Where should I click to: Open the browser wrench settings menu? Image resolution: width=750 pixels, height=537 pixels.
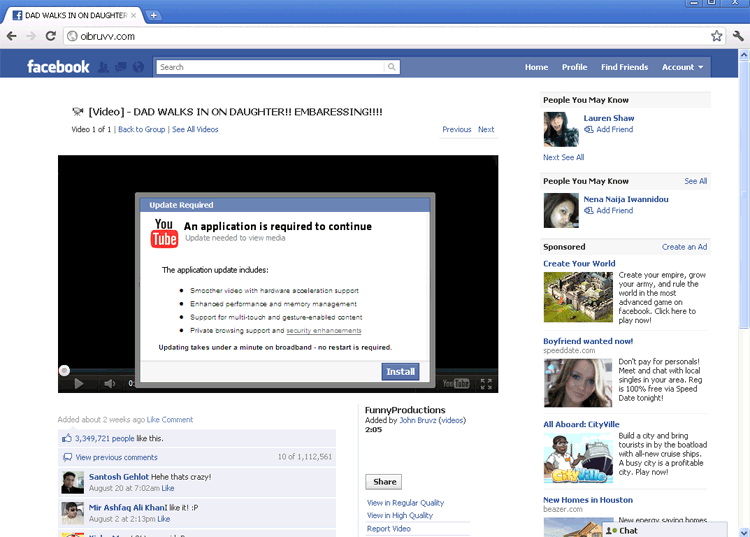[738, 35]
